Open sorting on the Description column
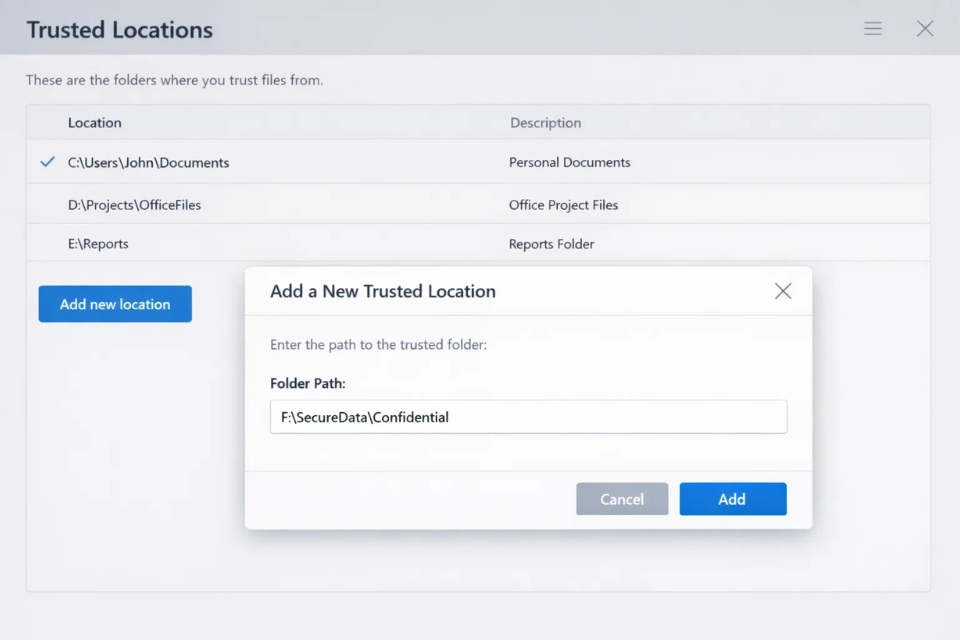This screenshot has width=960, height=640. (545, 122)
